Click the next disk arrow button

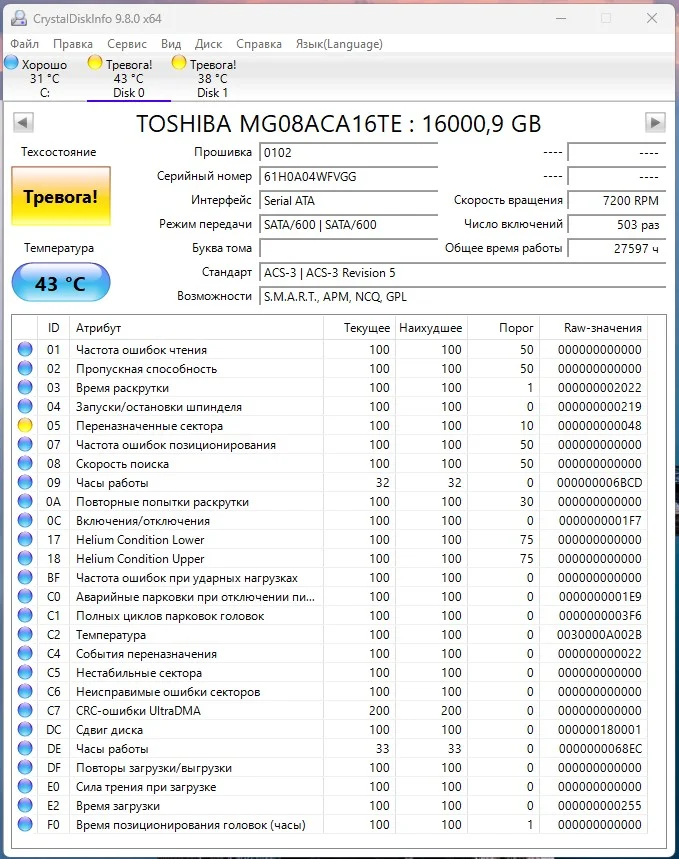coord(655,122)
